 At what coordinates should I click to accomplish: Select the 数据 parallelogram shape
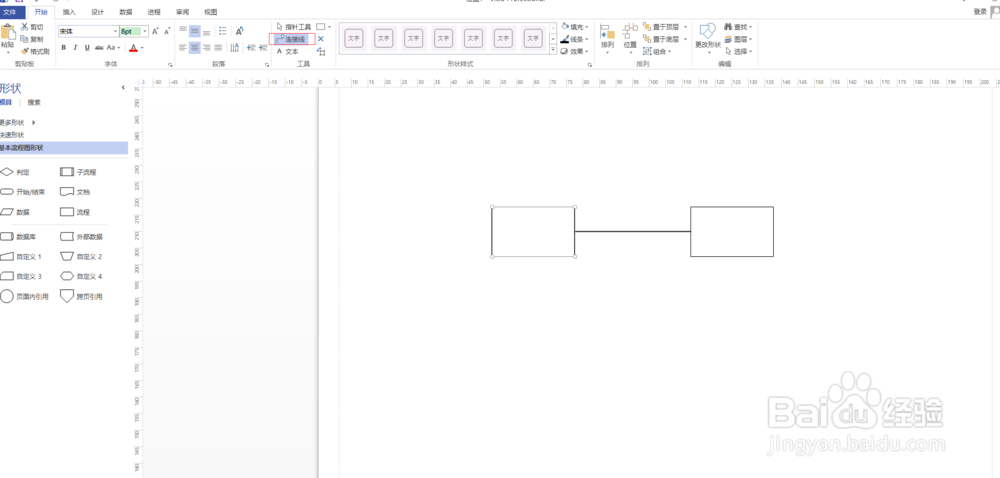[x=15, y=212]
